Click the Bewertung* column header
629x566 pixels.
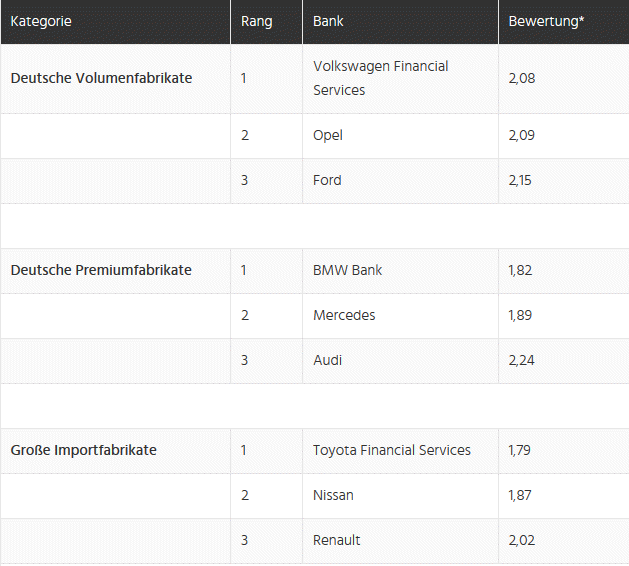click(564, 22)
